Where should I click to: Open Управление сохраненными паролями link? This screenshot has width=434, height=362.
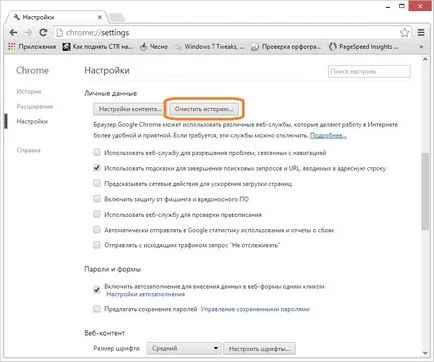pos(255,309)
